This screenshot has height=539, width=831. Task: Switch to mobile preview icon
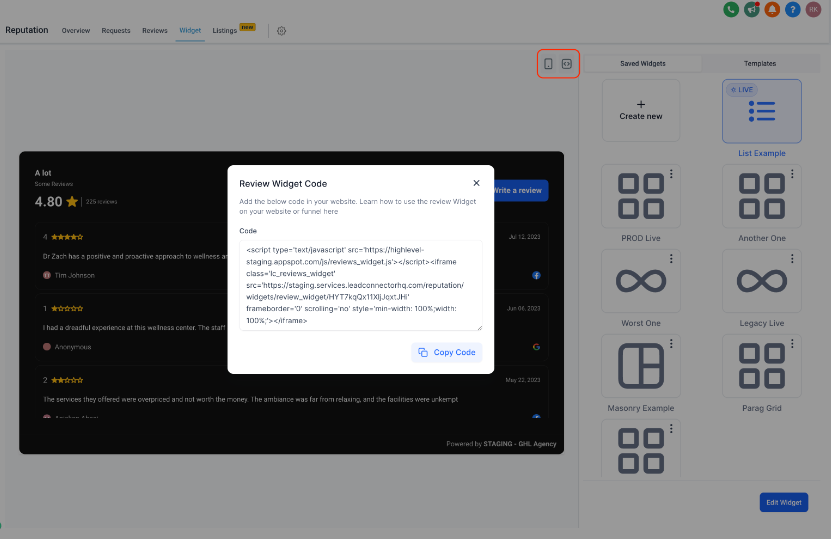[x=549, y=64]
